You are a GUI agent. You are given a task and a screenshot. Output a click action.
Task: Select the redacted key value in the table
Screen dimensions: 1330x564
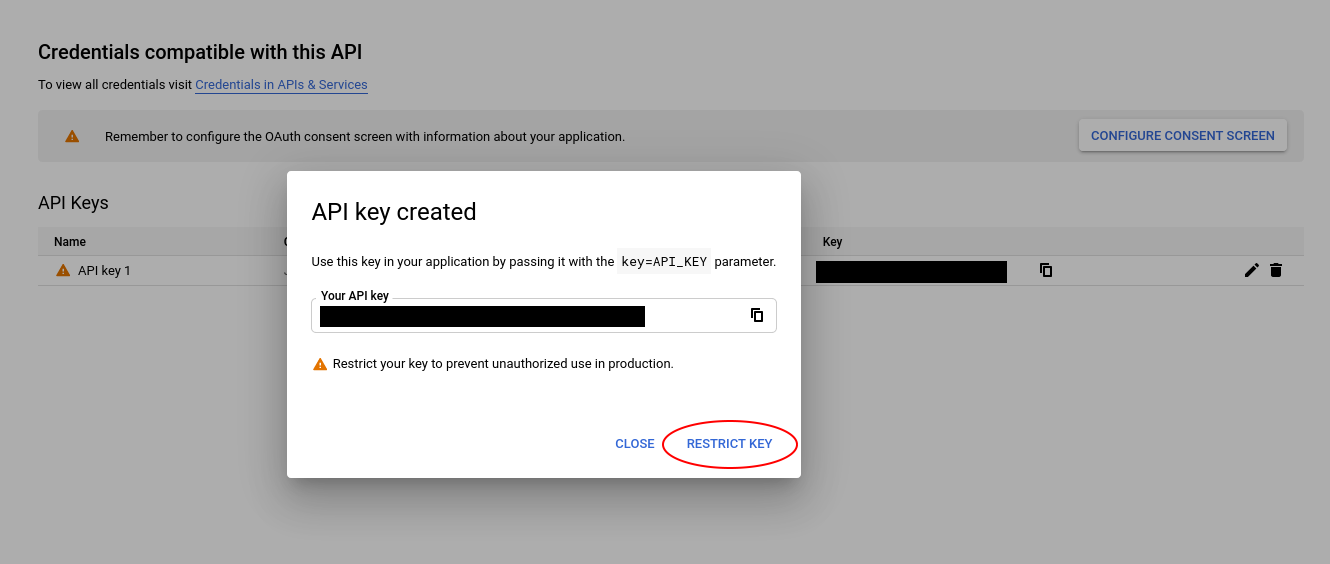(910, 271)
